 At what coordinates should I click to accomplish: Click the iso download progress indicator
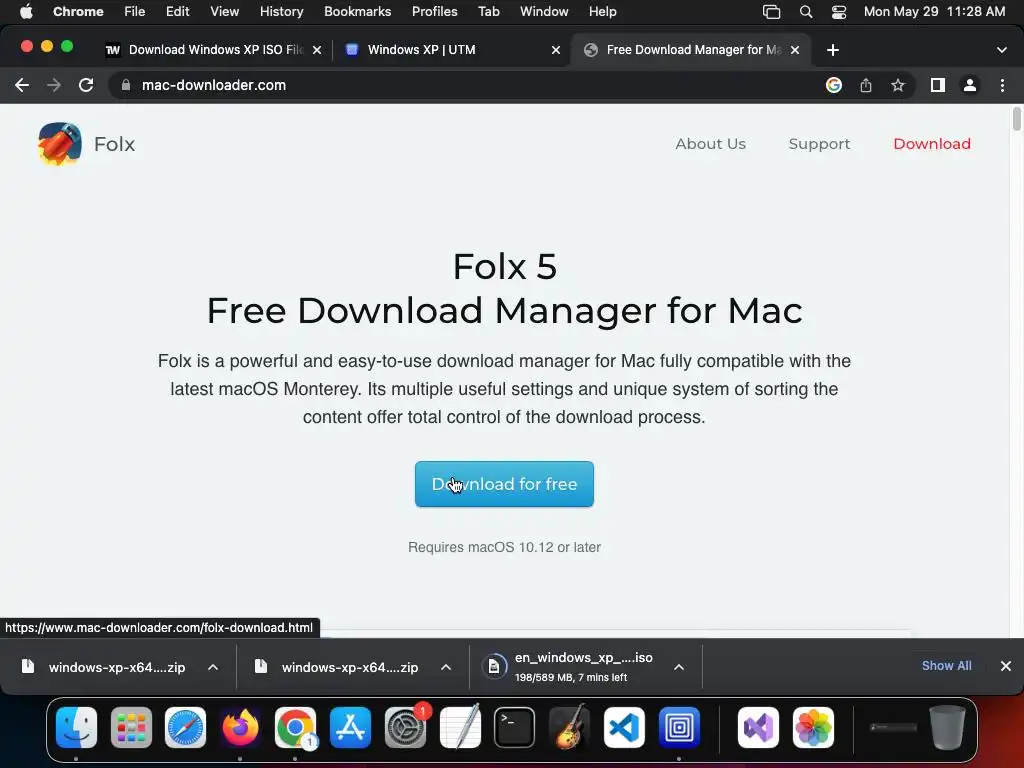pos(494,667)
